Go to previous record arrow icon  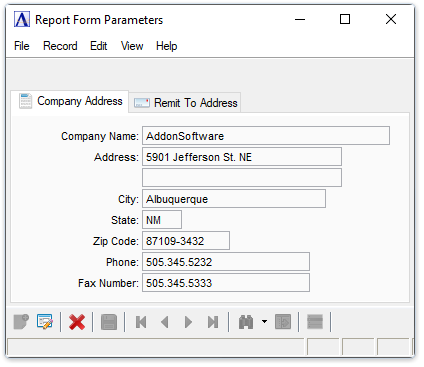(x=165, y=322)
